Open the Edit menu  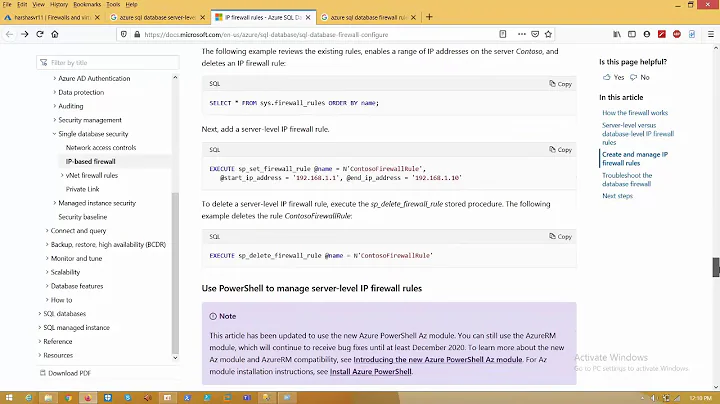pyautogui.click(x=22, y=4)
